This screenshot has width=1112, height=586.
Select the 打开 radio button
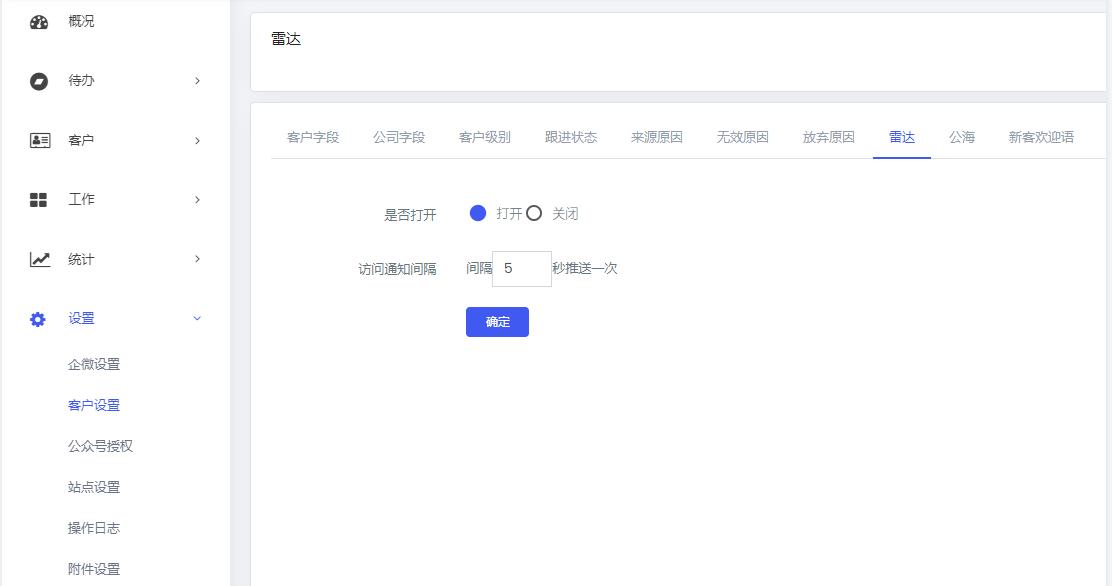click(x=478, y=214)
